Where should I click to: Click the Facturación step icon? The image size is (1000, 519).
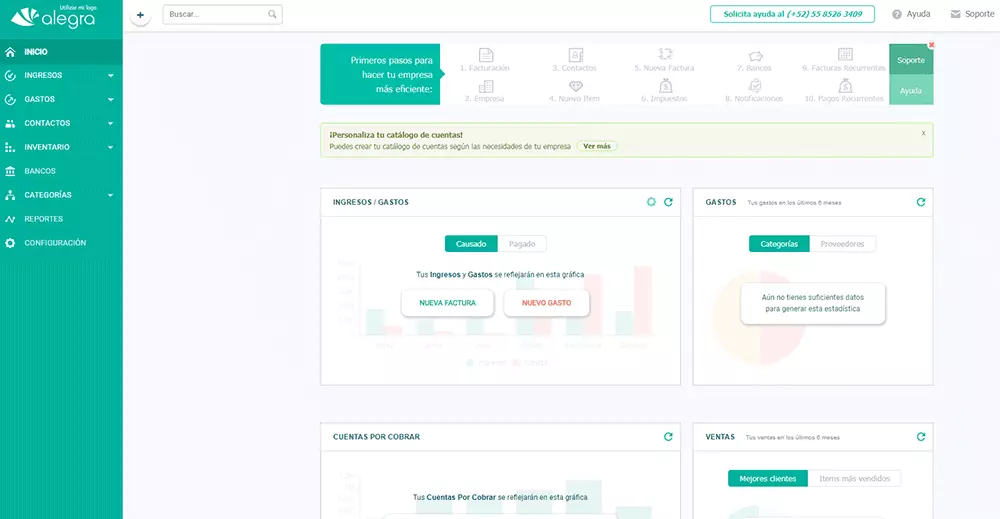point(486,55)
